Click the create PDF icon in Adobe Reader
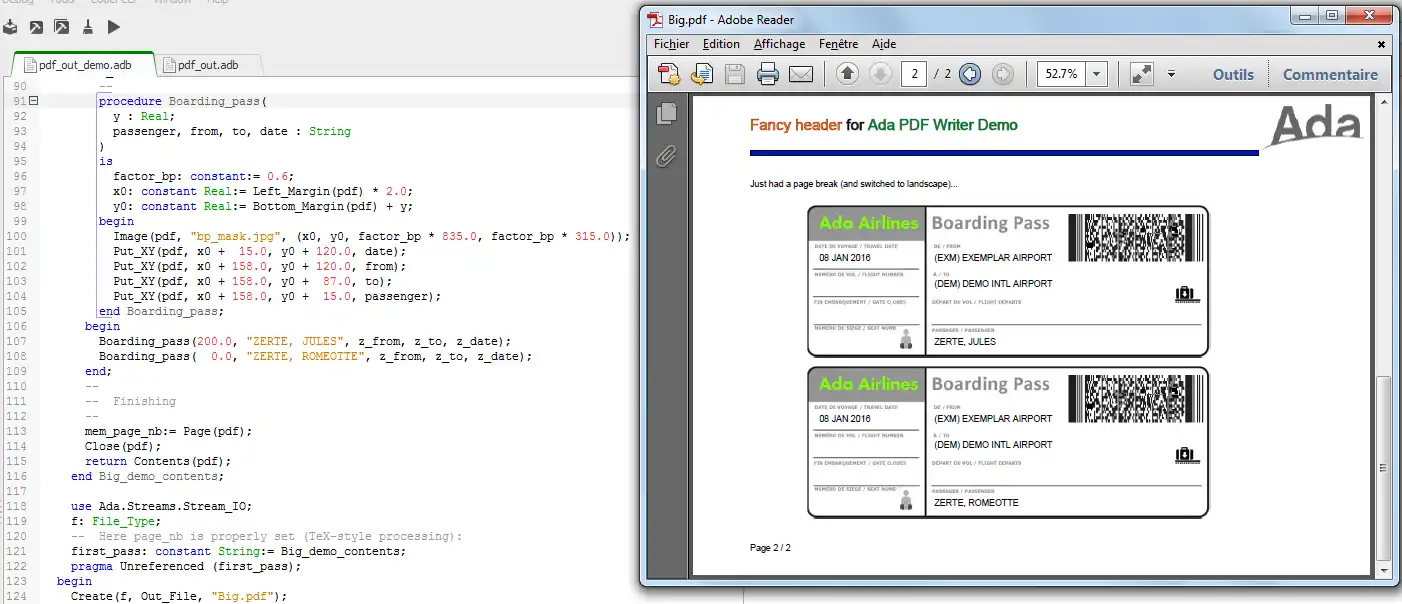This screenshot has height=604, width=1402. (669, 74)
